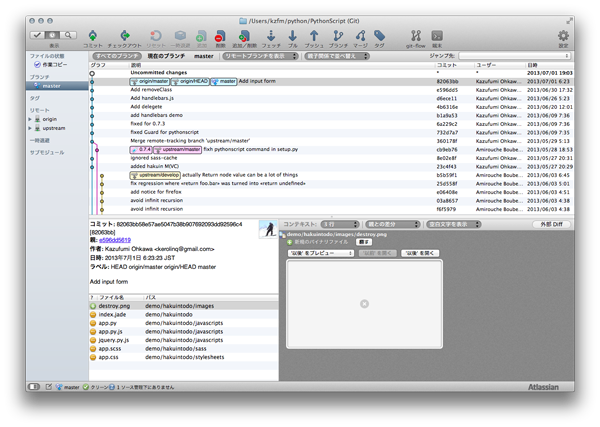
Task: Select file app.scss in the file list
Action: pyautogui.click(x=184, y=349)
